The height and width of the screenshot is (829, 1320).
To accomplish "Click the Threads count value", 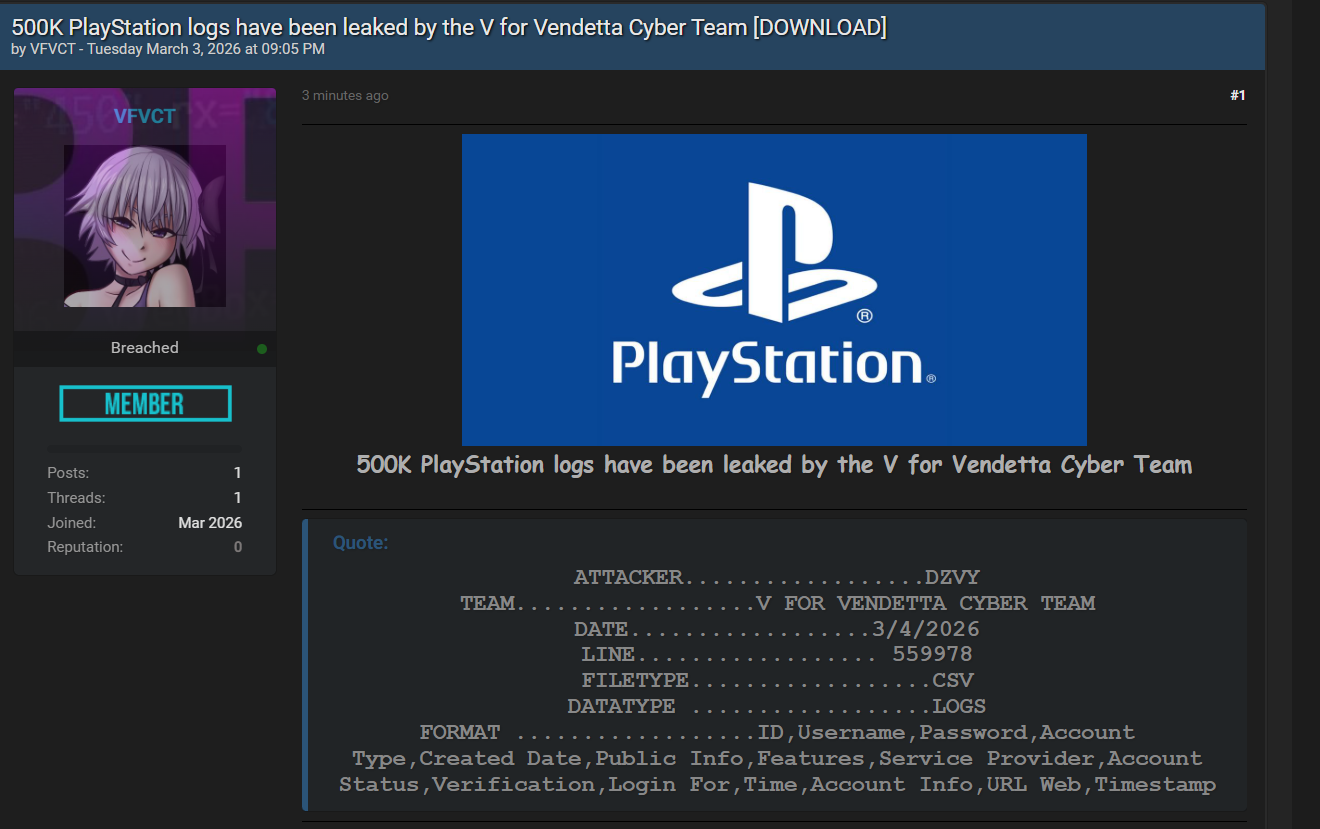I will click(237, 498).
